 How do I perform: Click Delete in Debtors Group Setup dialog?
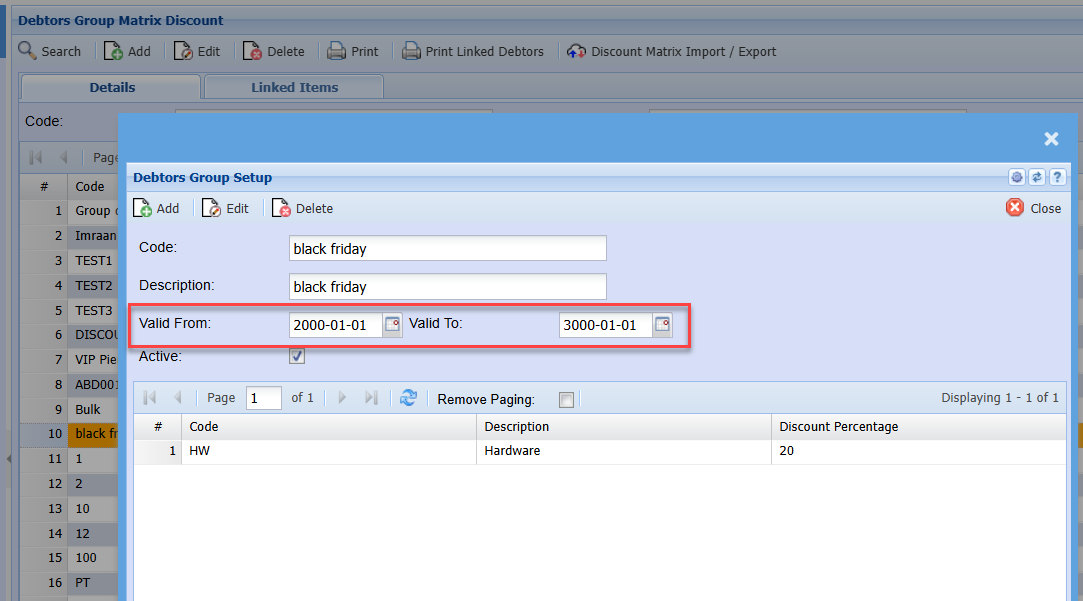303,208
